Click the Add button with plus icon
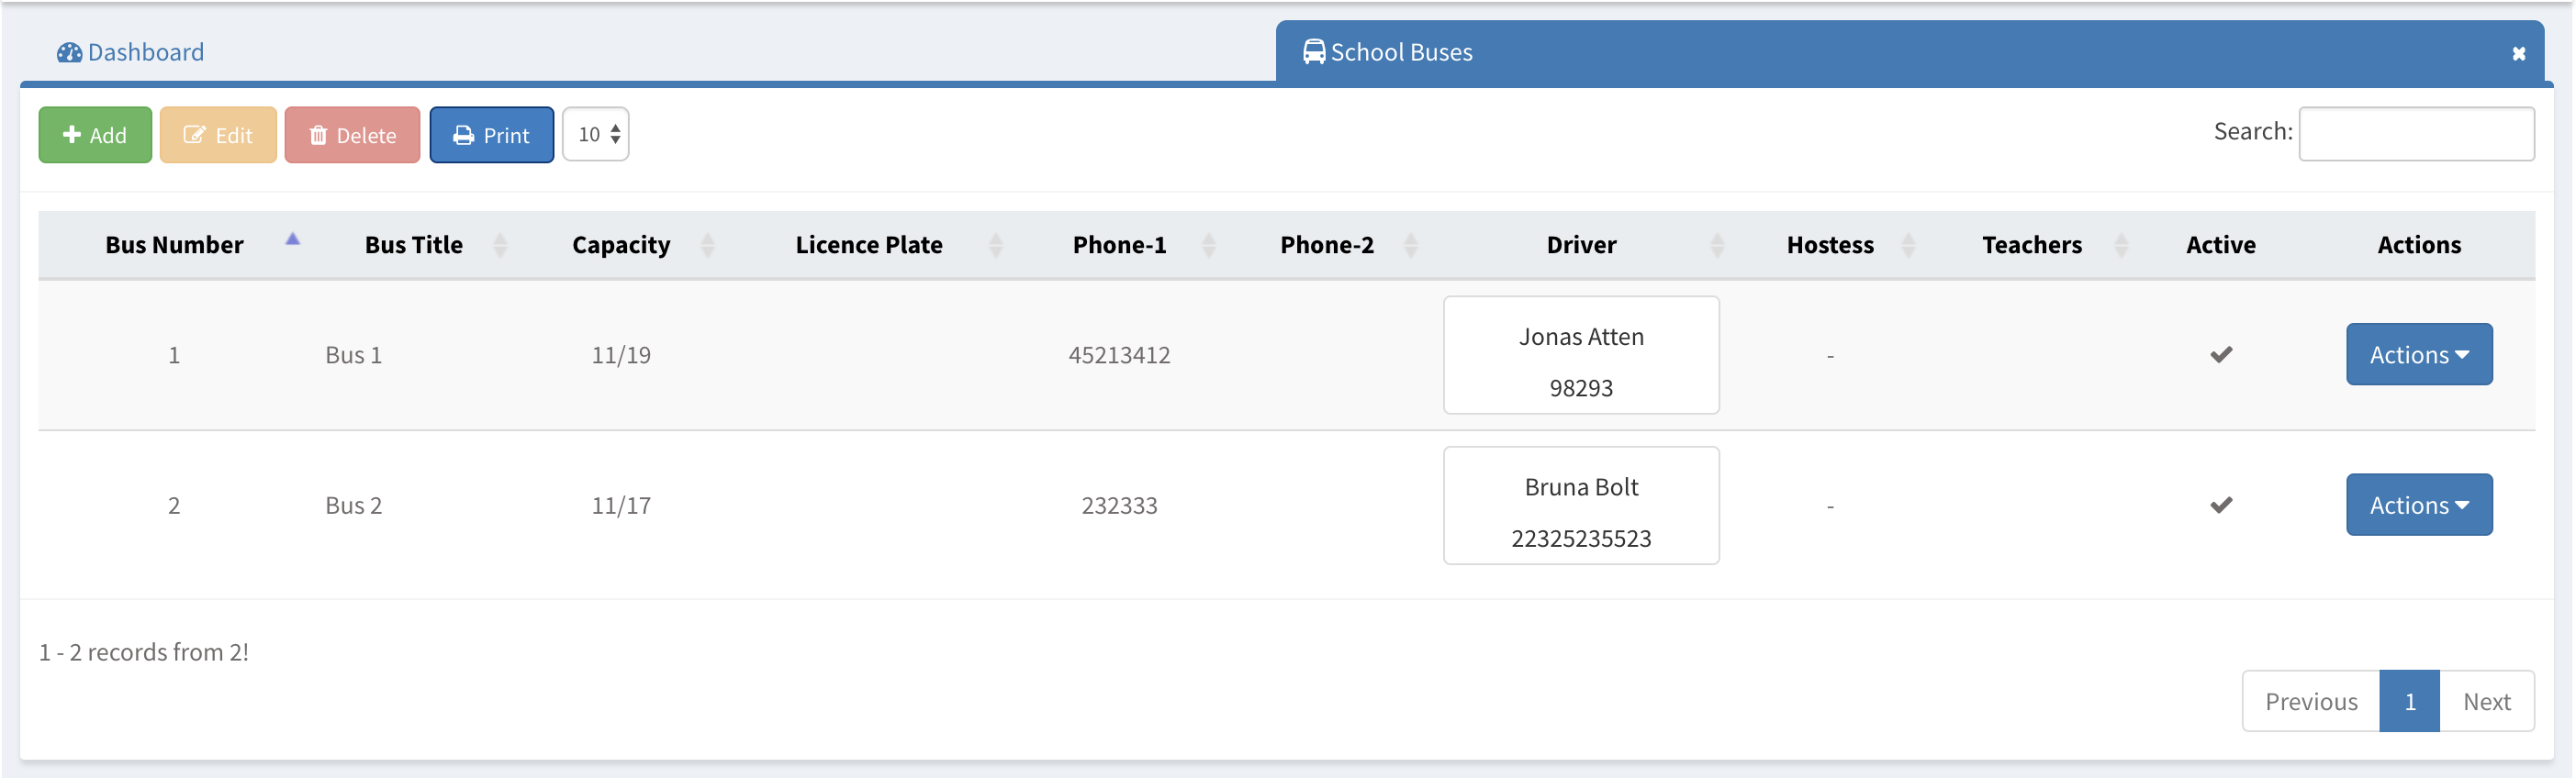The image size is (2576, 778). (95, 135)
